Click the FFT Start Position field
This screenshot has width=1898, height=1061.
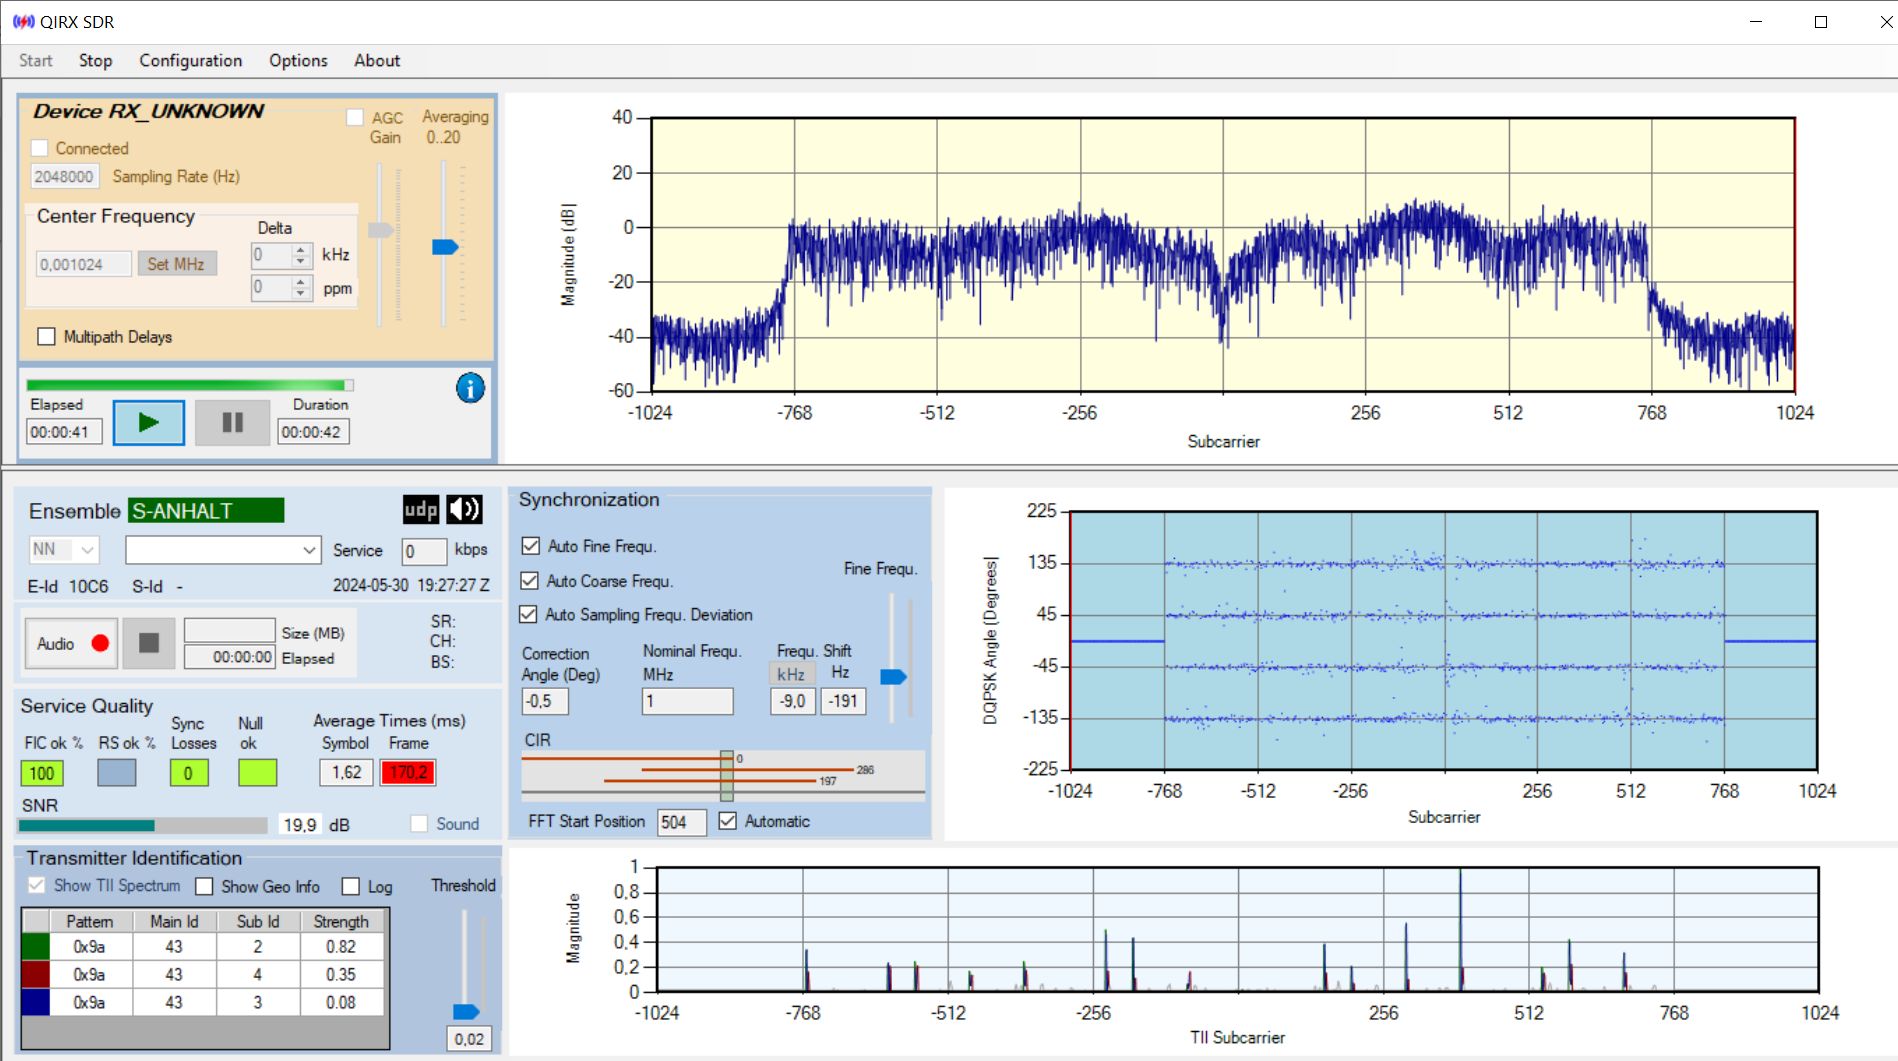pos(680,822)
